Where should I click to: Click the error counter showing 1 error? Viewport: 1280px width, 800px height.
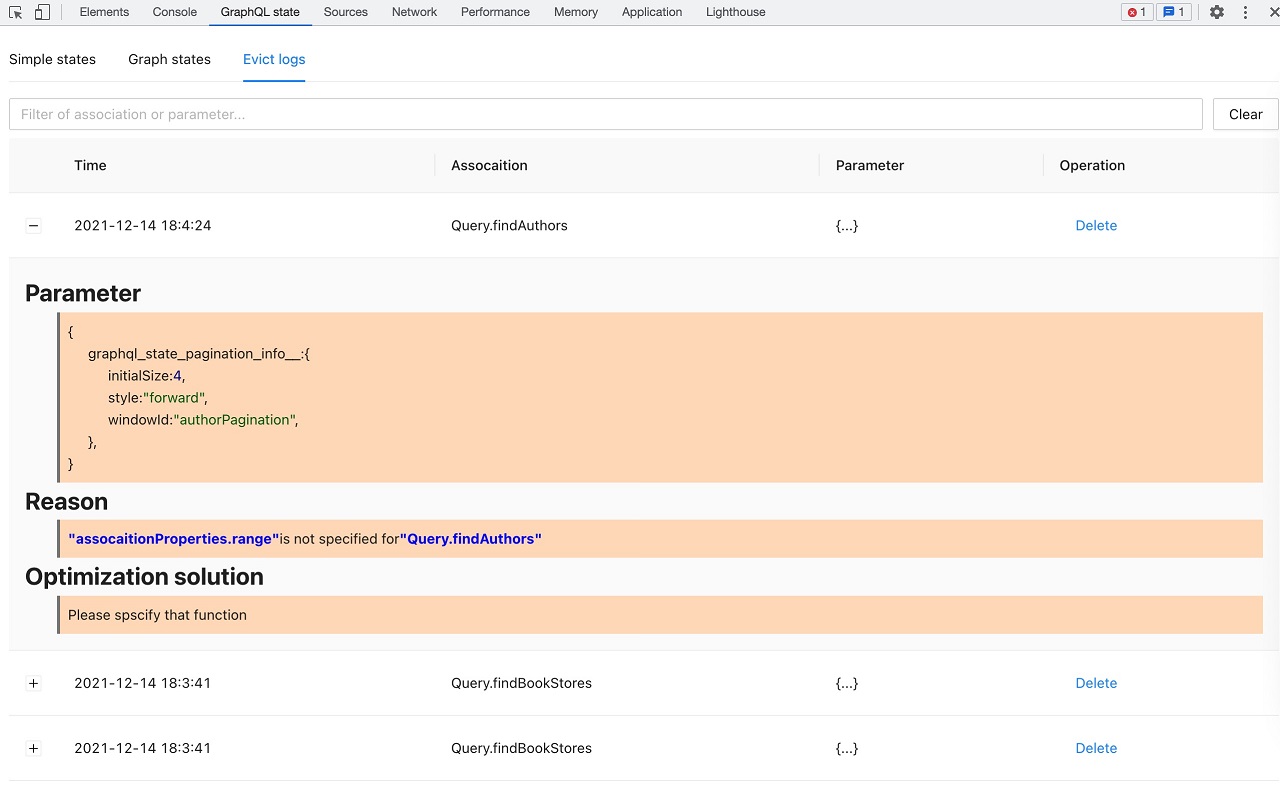[1136, 12]
